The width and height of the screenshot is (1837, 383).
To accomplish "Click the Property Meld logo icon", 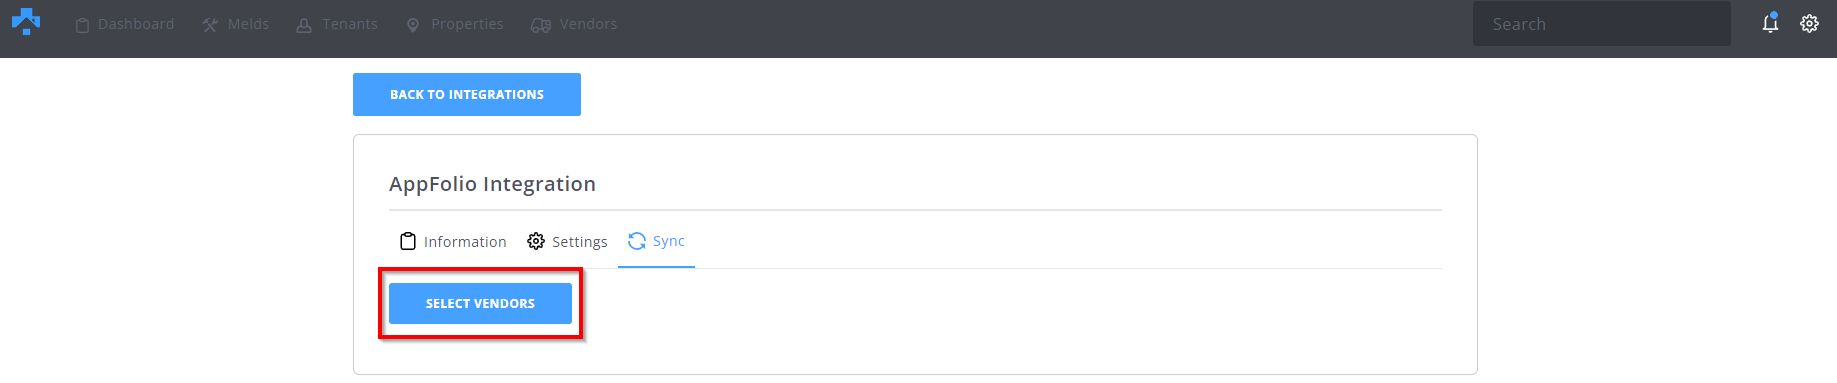I will click(x=26, y=21).
